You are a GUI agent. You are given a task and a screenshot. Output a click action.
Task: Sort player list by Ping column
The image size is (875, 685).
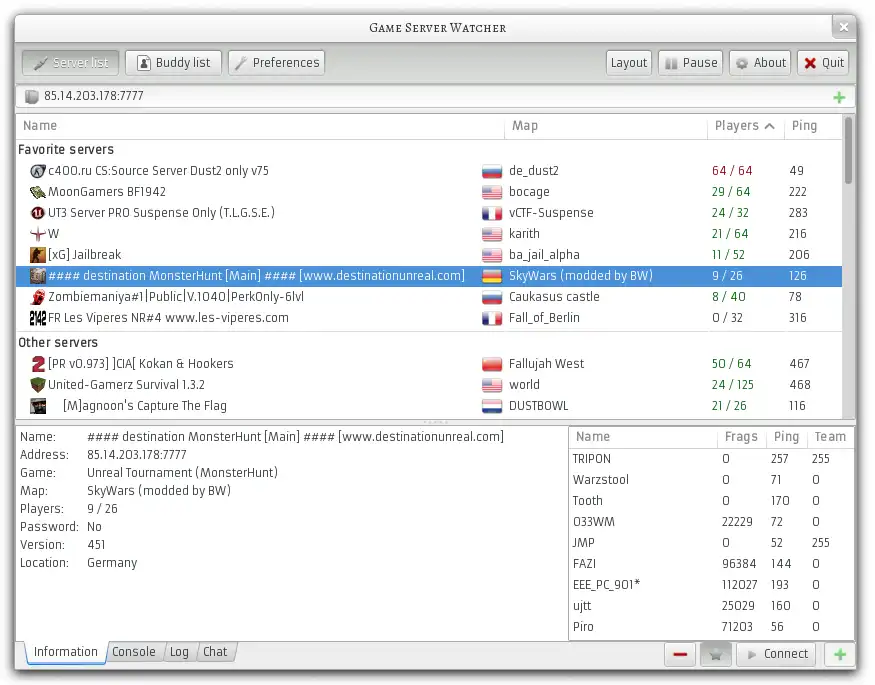pos(787,437)
